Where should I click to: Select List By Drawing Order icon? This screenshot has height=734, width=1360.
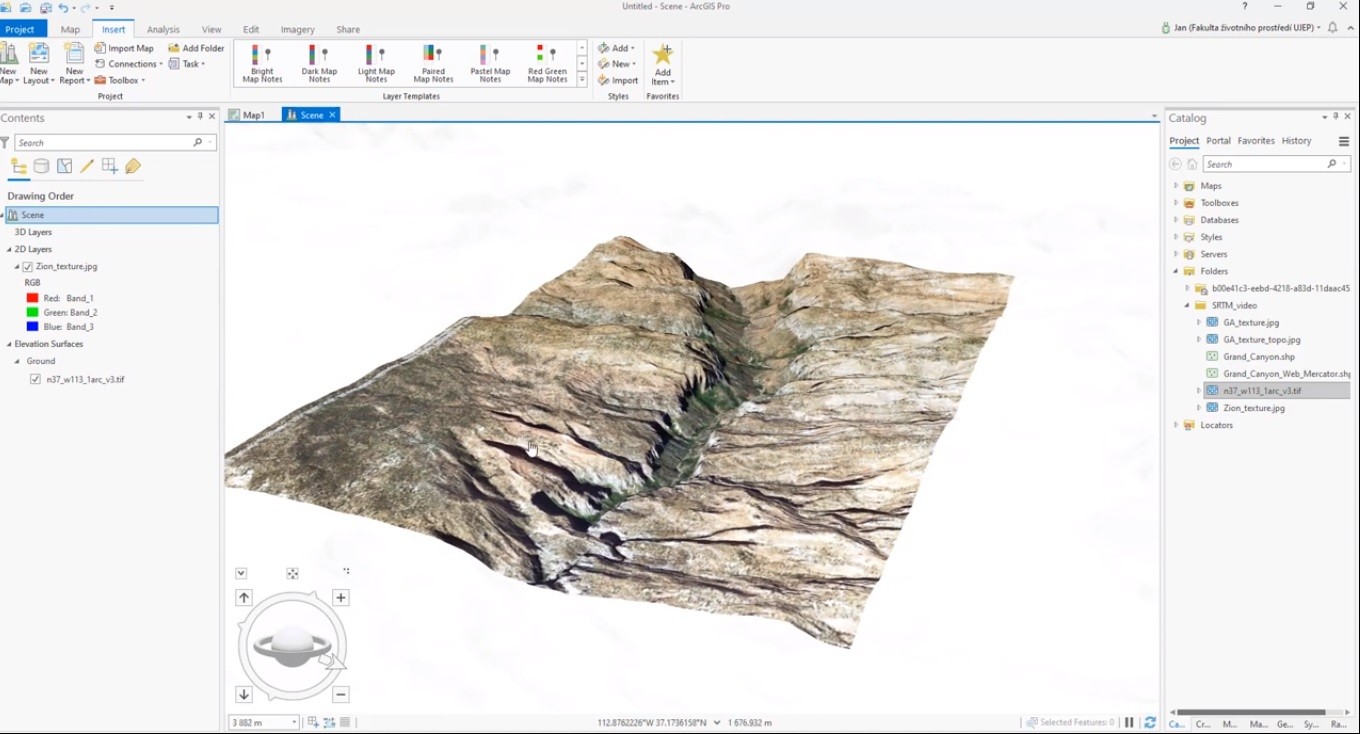[x=19, y=167]
